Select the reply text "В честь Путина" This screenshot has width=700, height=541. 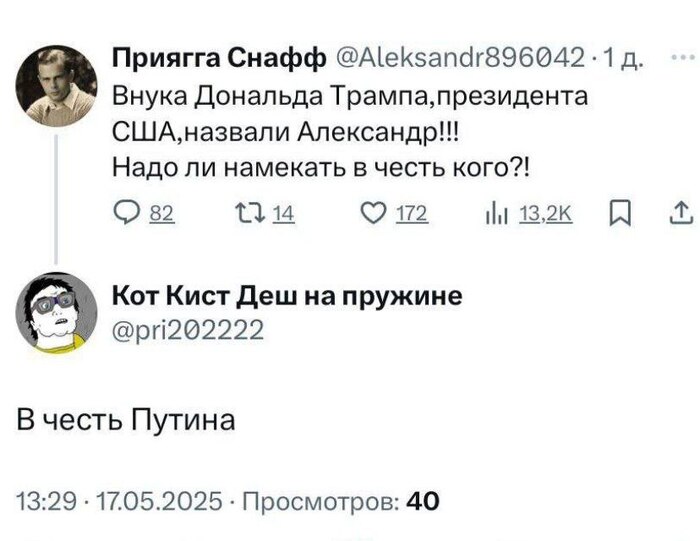point(127,421)
